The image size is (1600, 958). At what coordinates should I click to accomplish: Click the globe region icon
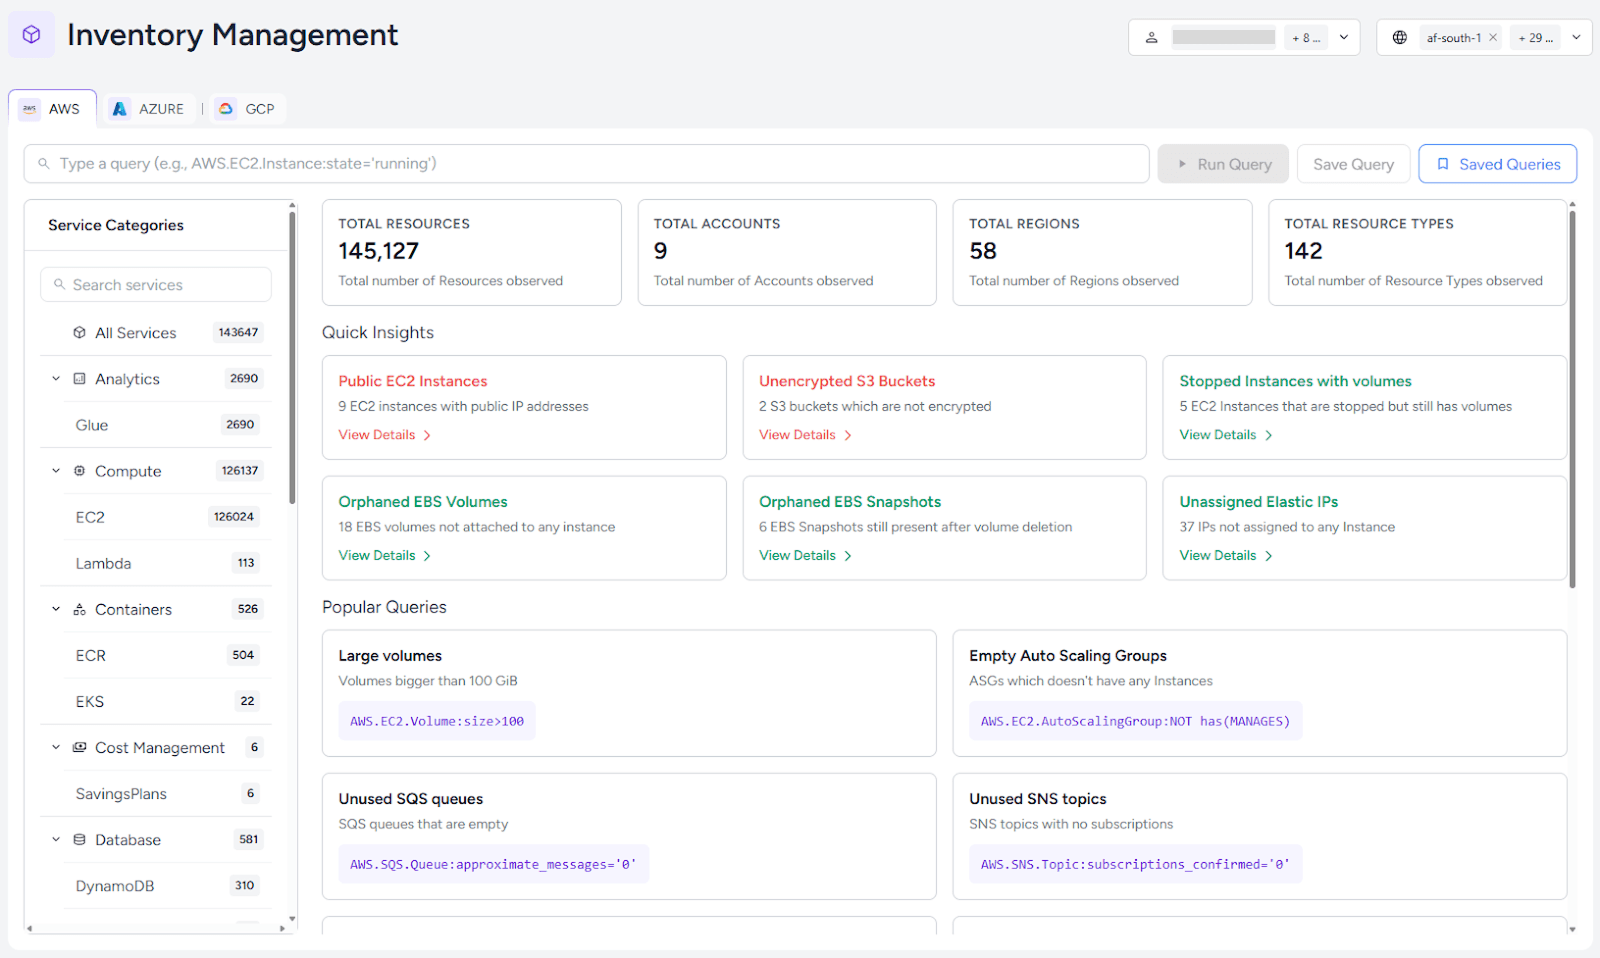(x=1400, y=38)
